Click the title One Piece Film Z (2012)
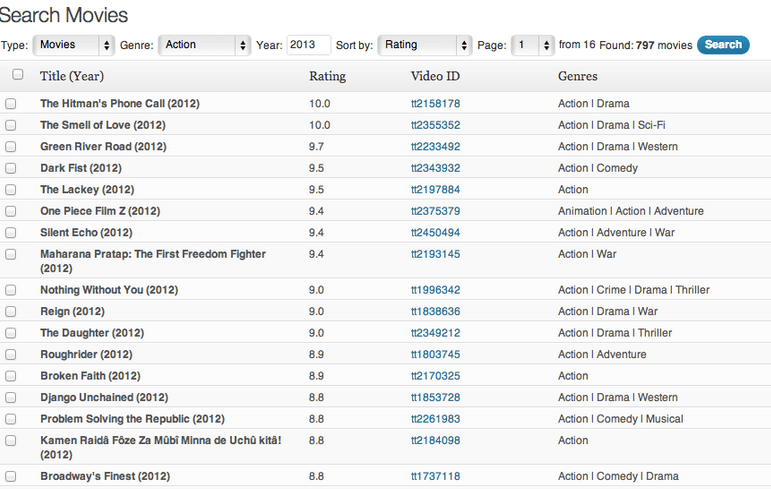The width and height of the screenshot is (771, 489). (100, 211)
